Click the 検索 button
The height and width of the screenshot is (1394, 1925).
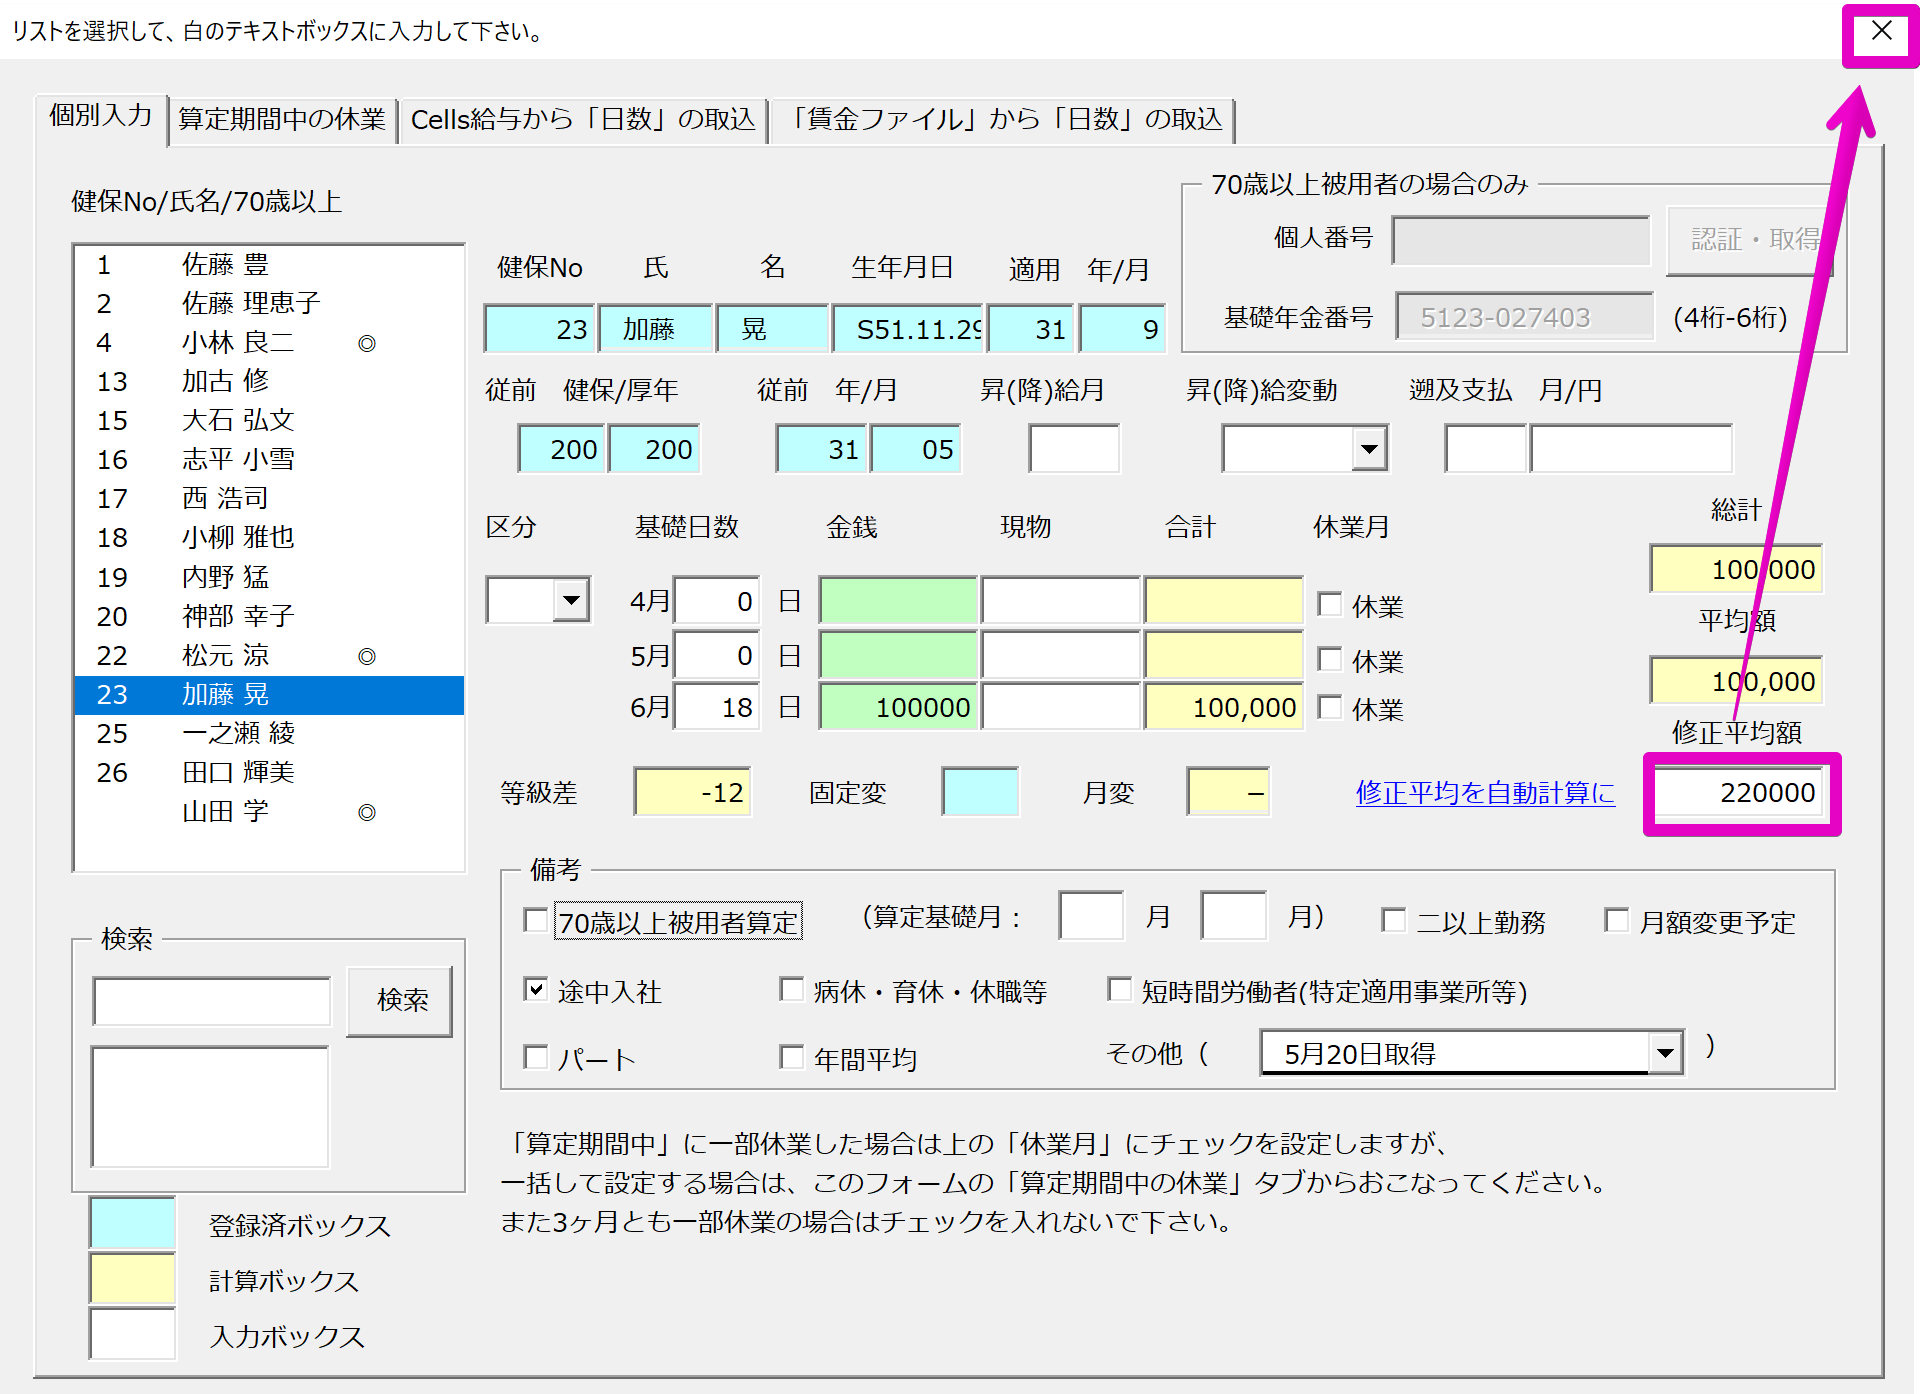pyautogui.click(x=401, y=1001)
